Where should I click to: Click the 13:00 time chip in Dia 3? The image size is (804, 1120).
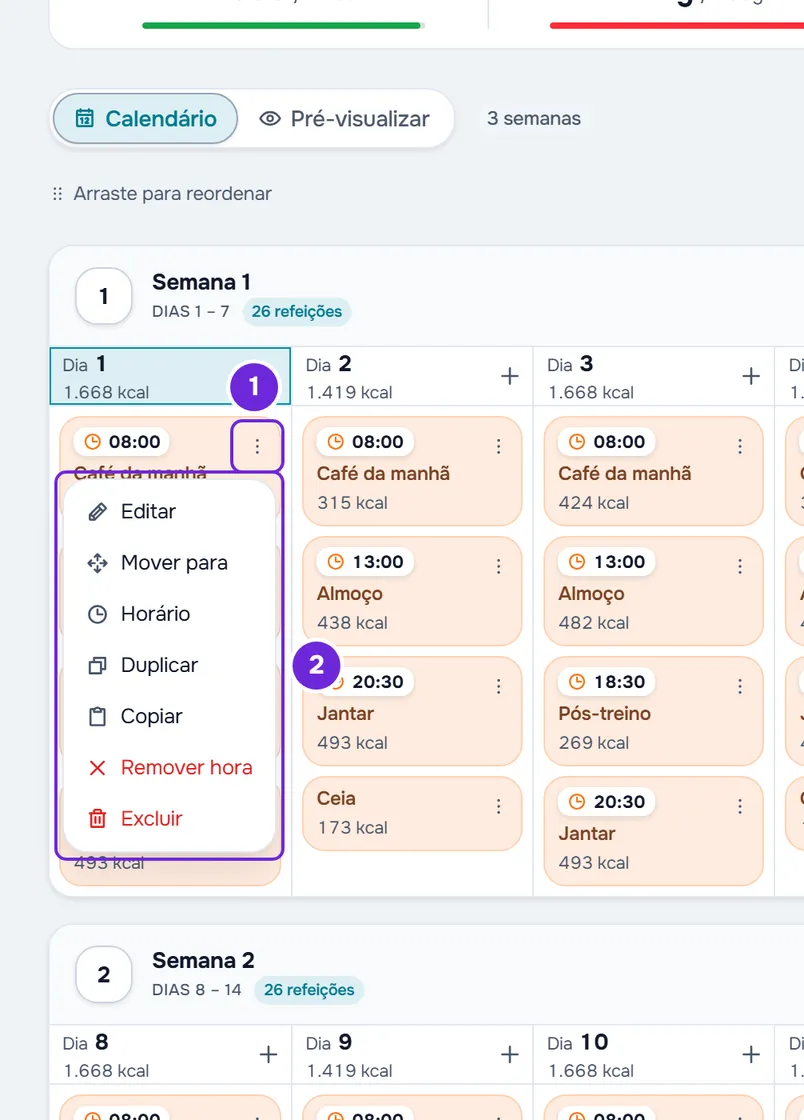point(606,561)
